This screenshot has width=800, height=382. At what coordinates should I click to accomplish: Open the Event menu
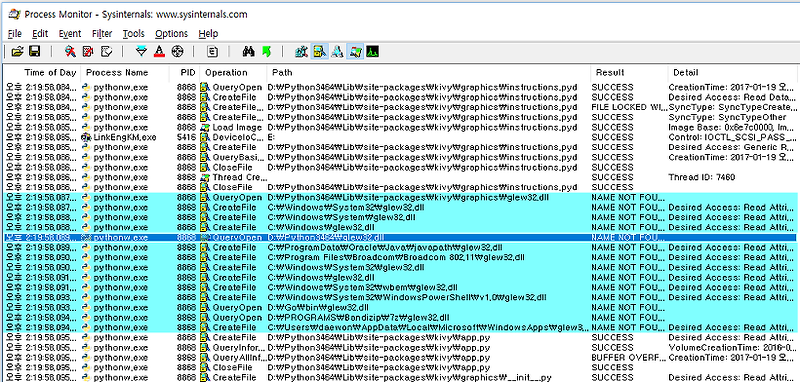[70, 34]
